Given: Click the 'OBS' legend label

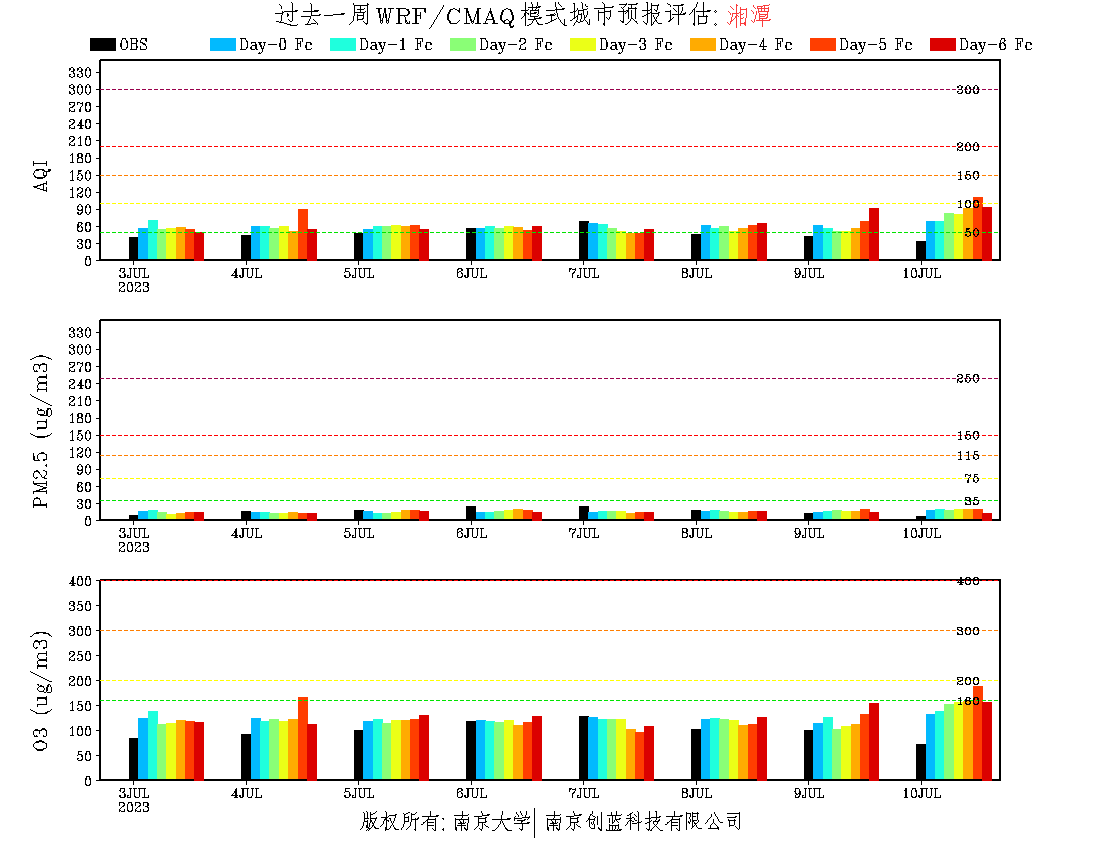Looking at the screenshot, I should [x=133, y=44].
